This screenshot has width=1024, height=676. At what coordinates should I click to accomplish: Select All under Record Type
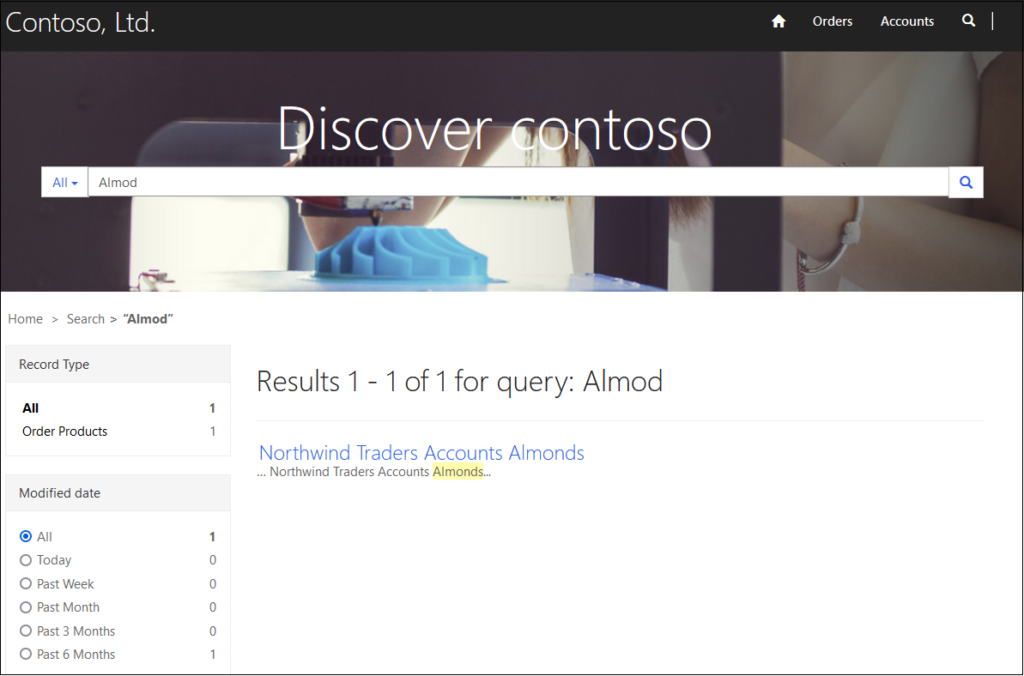pos(29,408)
